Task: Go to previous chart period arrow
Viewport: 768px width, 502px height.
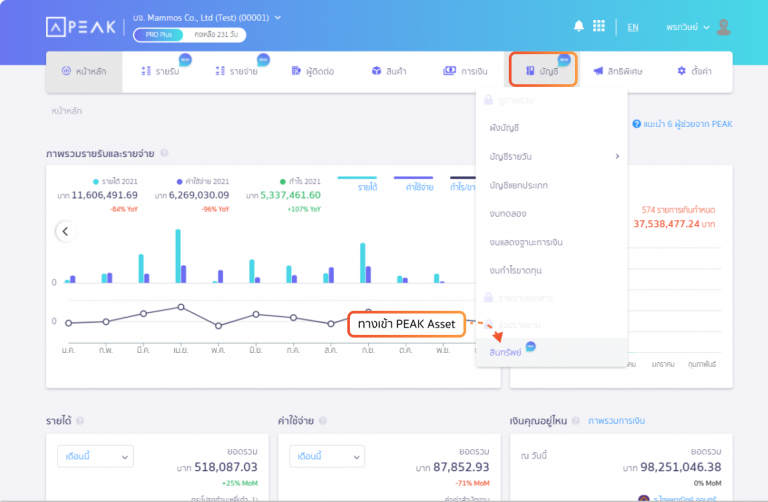Action: (65, 231)
